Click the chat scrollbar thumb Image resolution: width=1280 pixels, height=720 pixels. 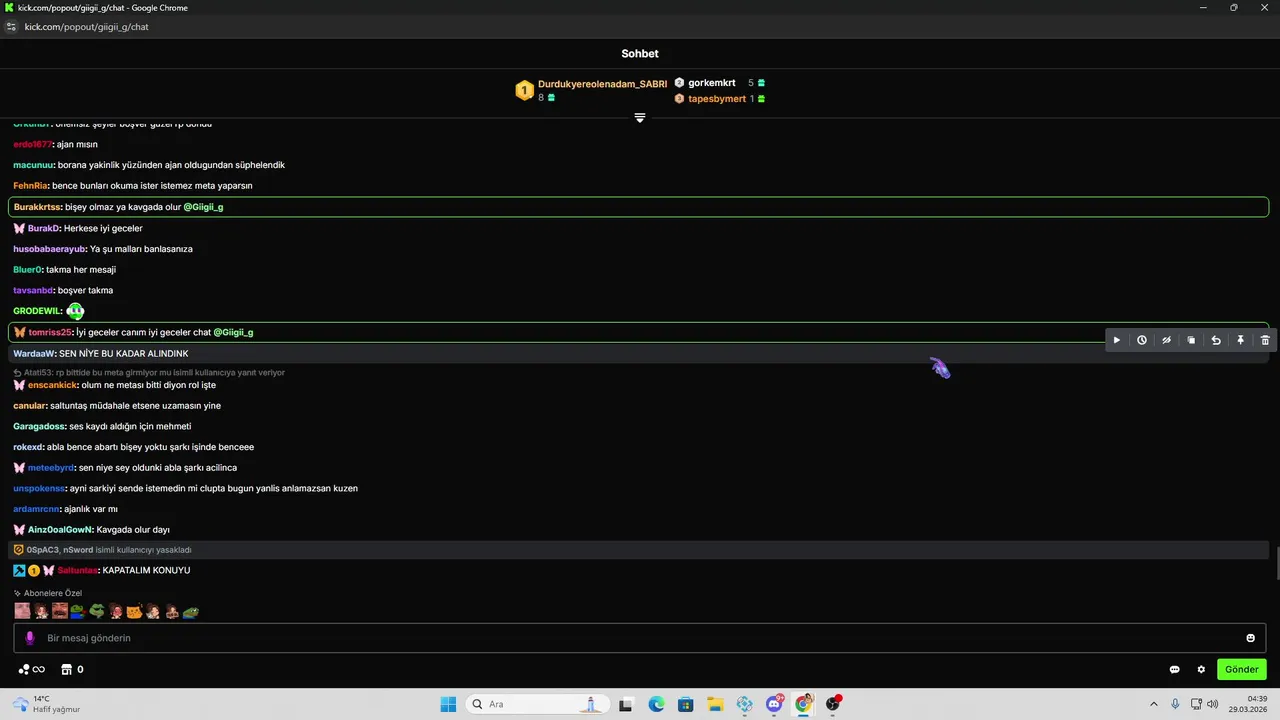tap(1276, 563)
